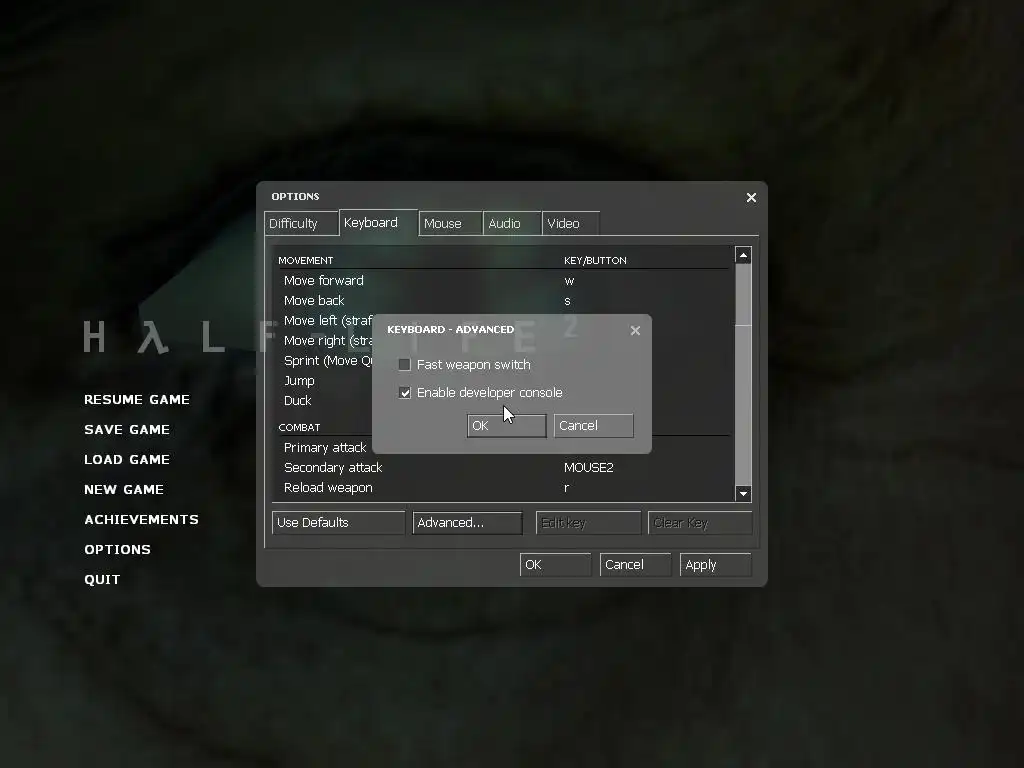Screen dimensions: 1024x768
Task: Click the Clear Key button
Action: point(700,522)
